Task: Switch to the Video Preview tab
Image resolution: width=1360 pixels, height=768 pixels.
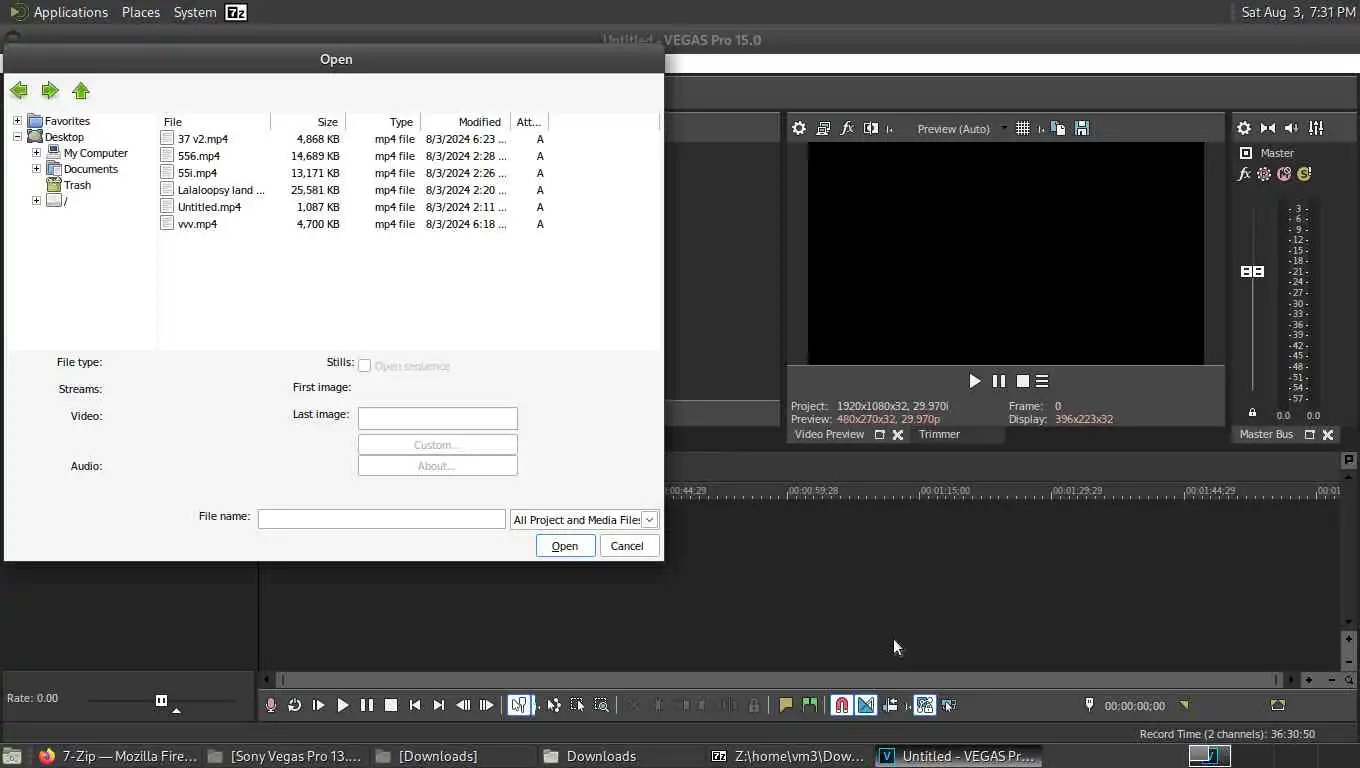Action: [829, 434]
